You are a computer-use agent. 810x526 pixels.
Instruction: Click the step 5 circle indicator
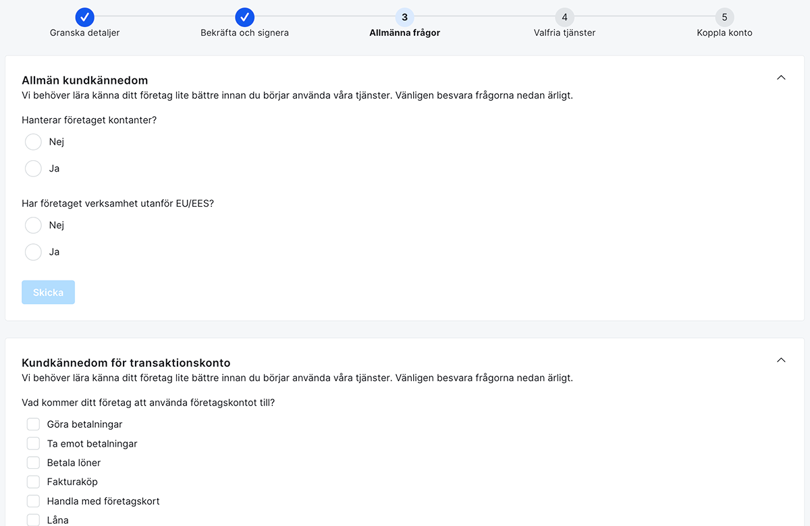tap(725, 17)
